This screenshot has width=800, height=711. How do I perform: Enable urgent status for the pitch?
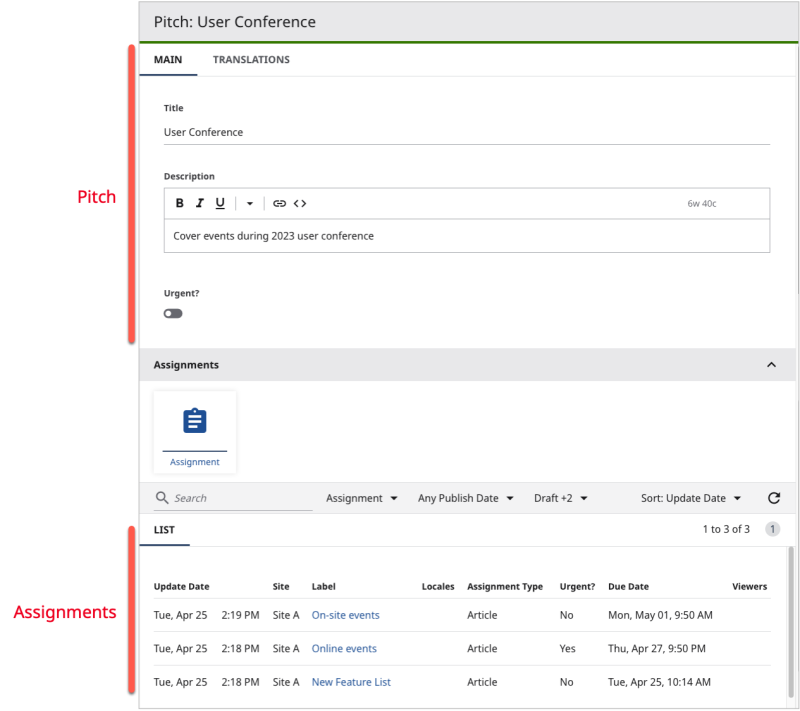click(x=172, y=313)
